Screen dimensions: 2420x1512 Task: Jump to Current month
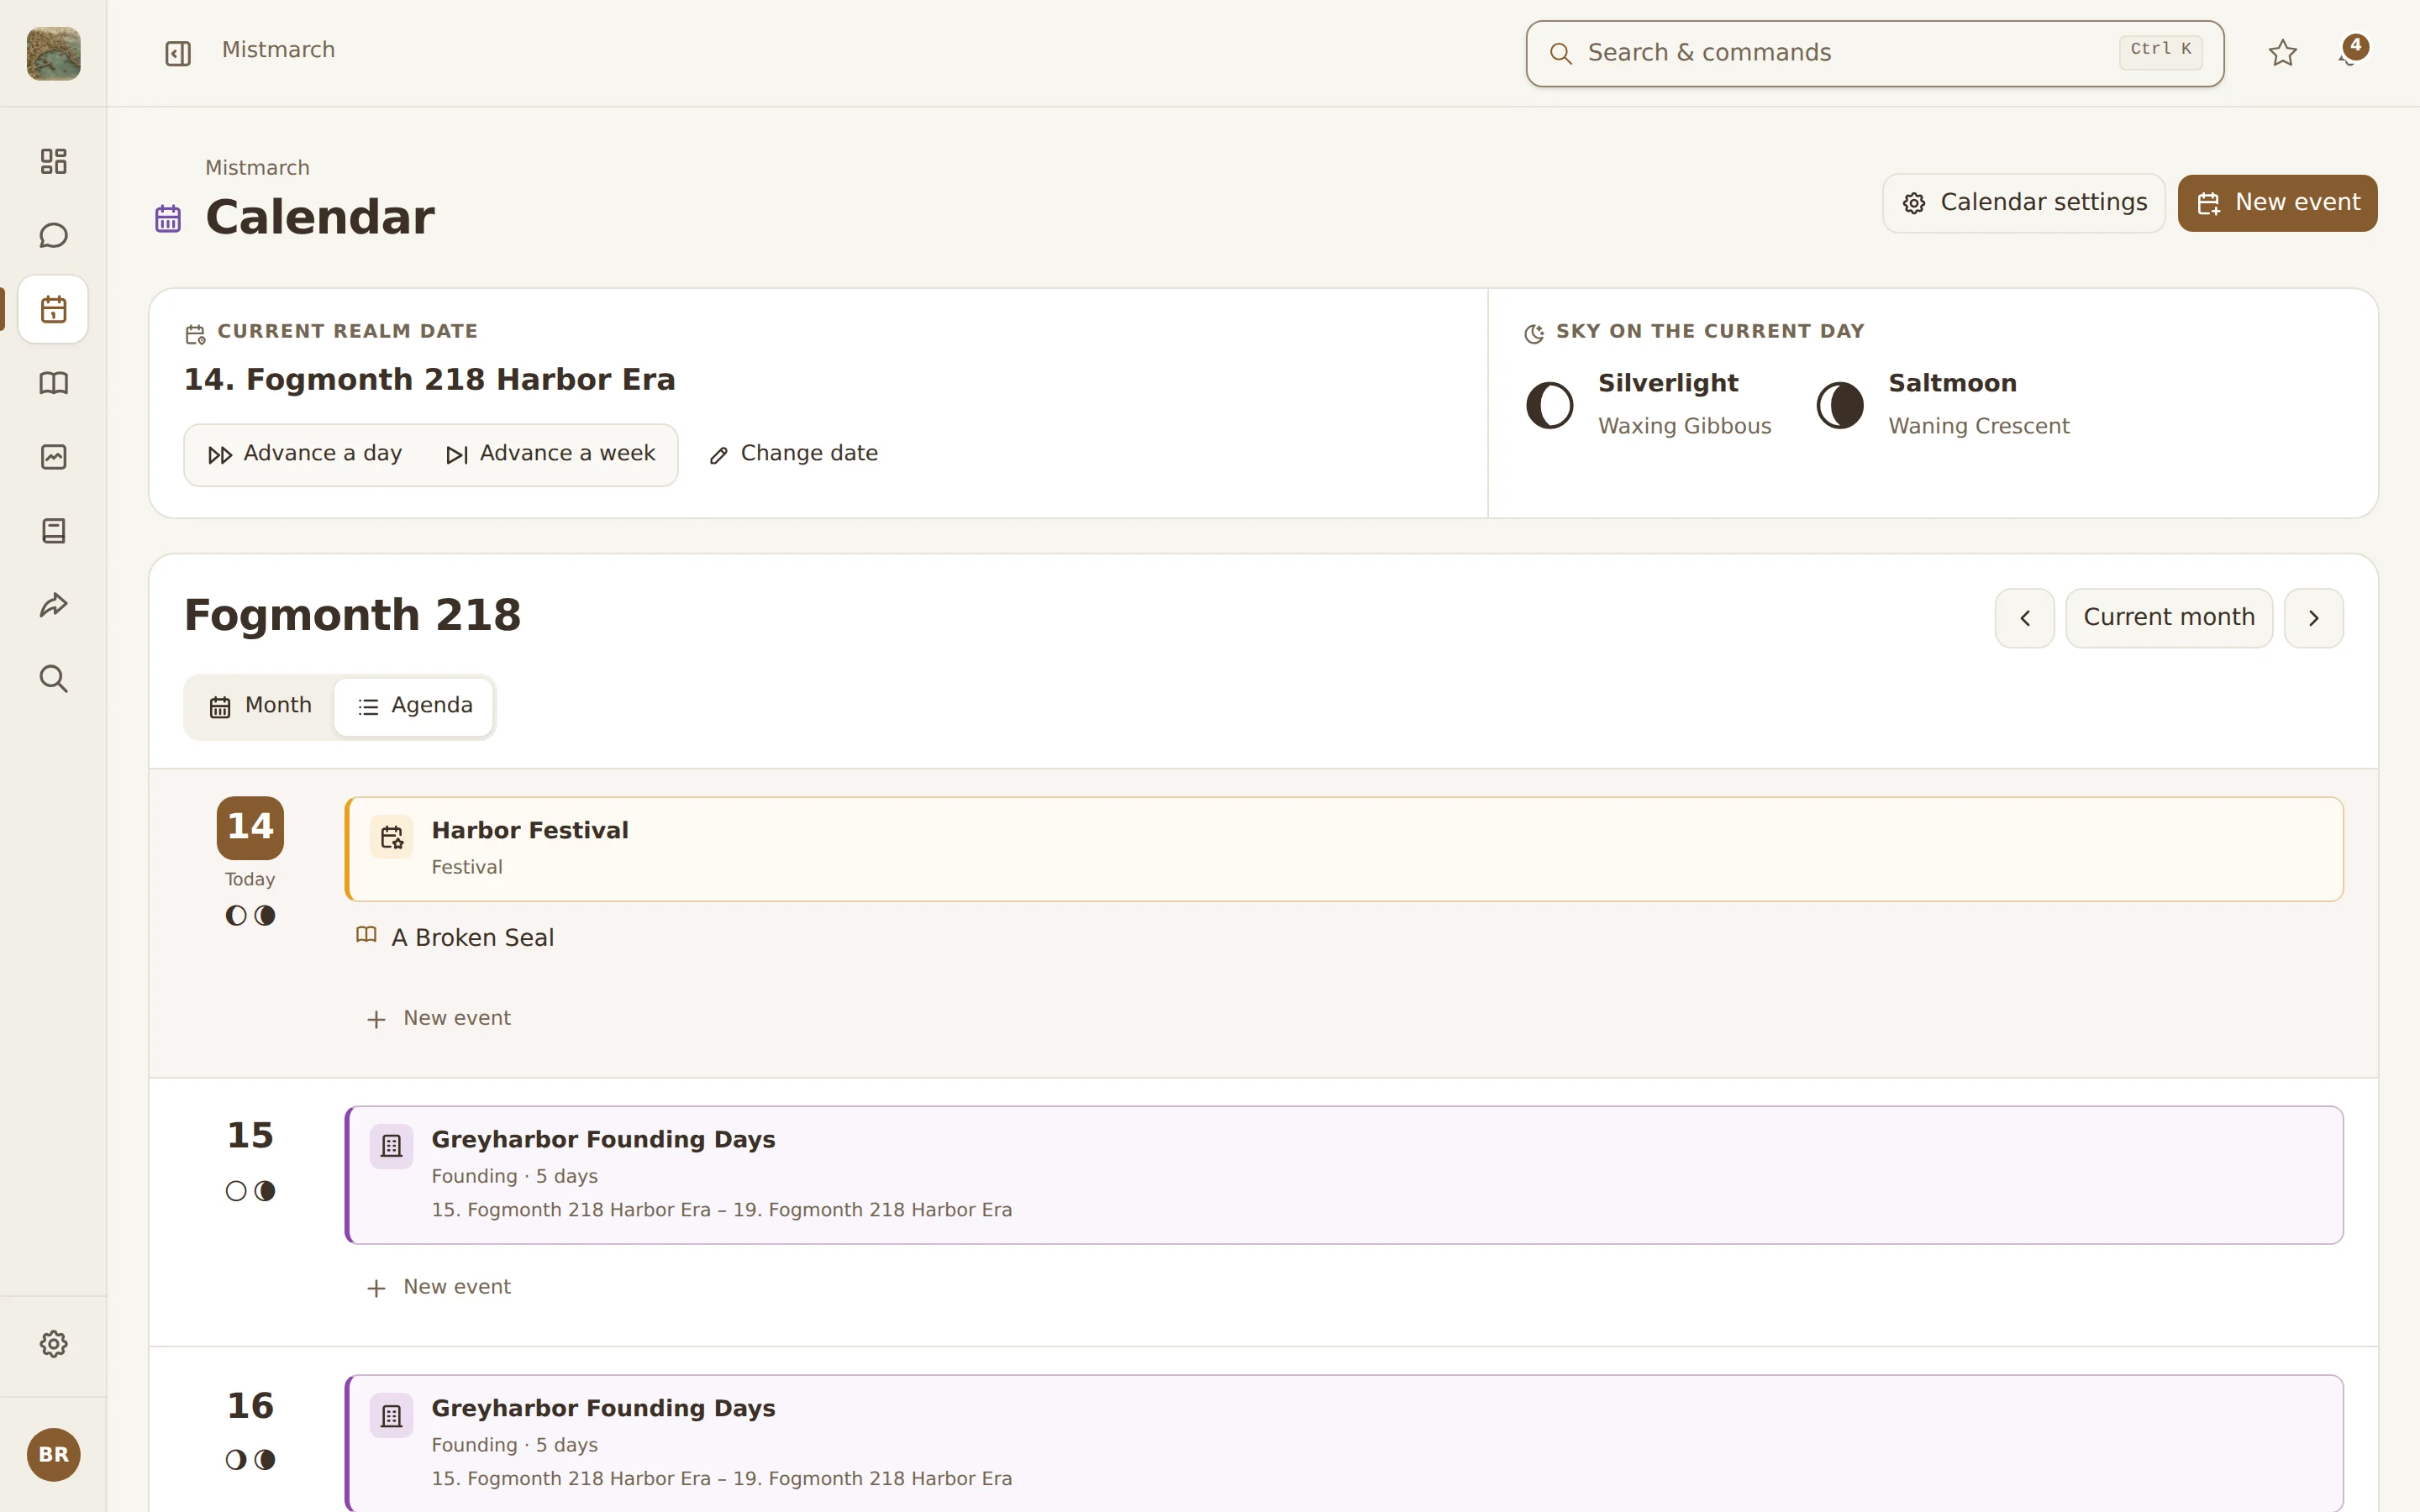tap(2169, 618)
